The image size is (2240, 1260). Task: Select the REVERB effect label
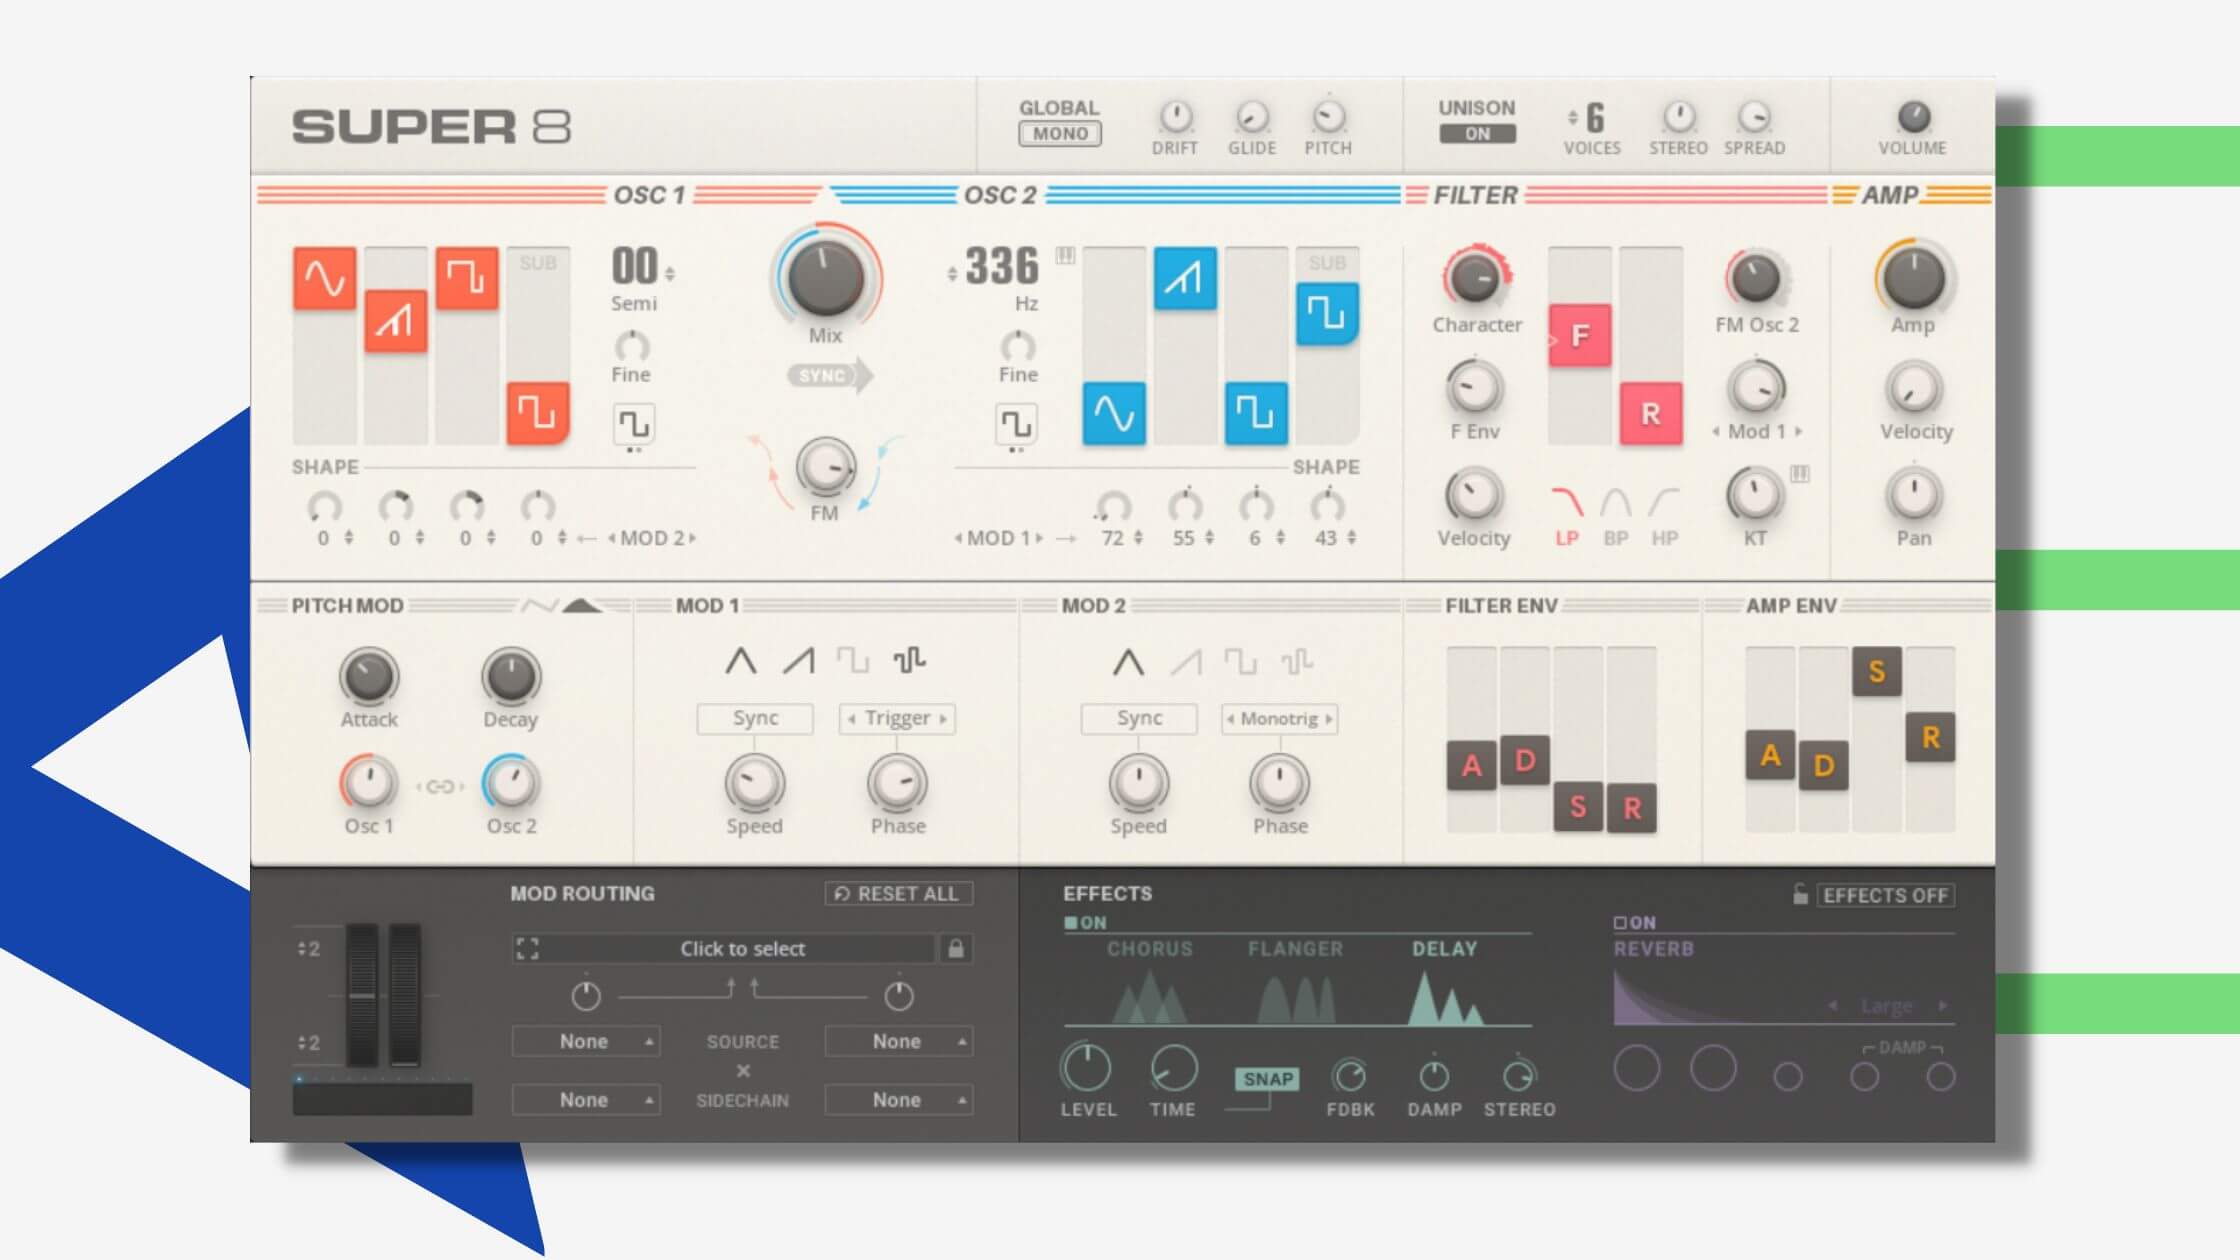click(x=1653, y=949)
